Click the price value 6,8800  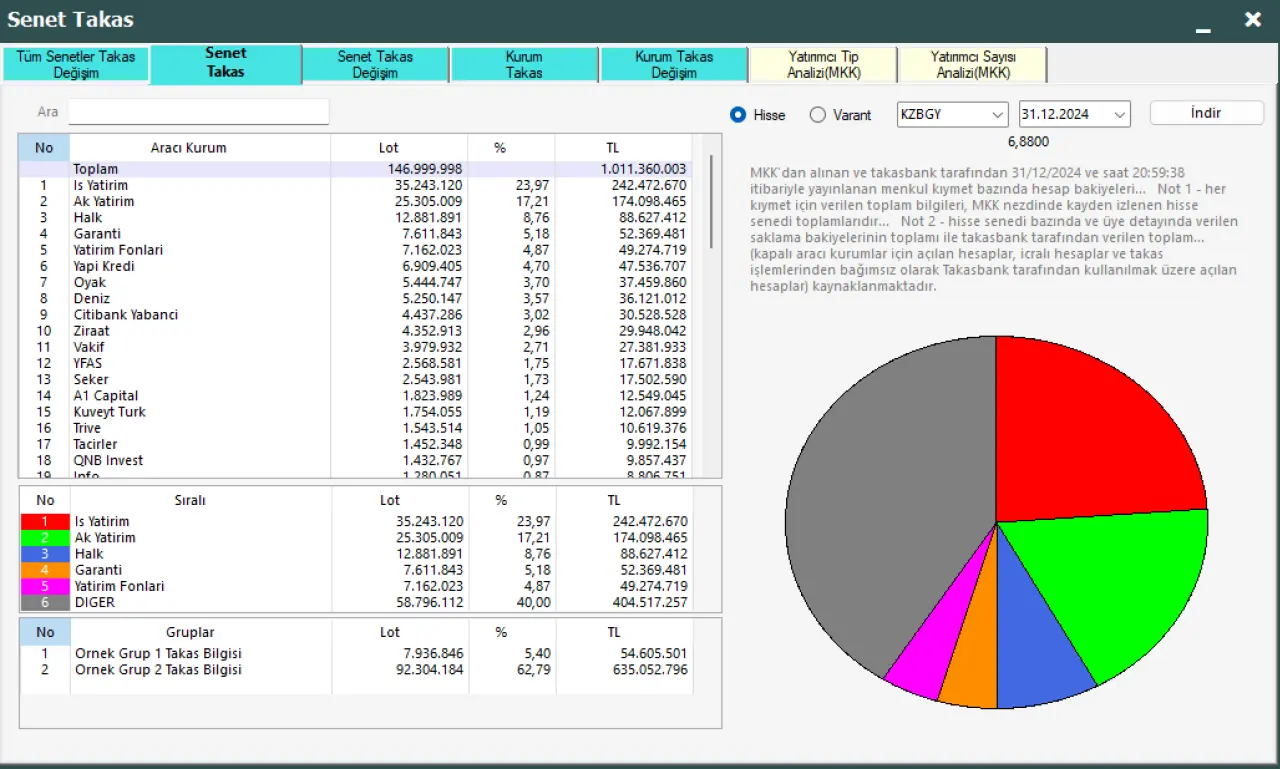1028,142
